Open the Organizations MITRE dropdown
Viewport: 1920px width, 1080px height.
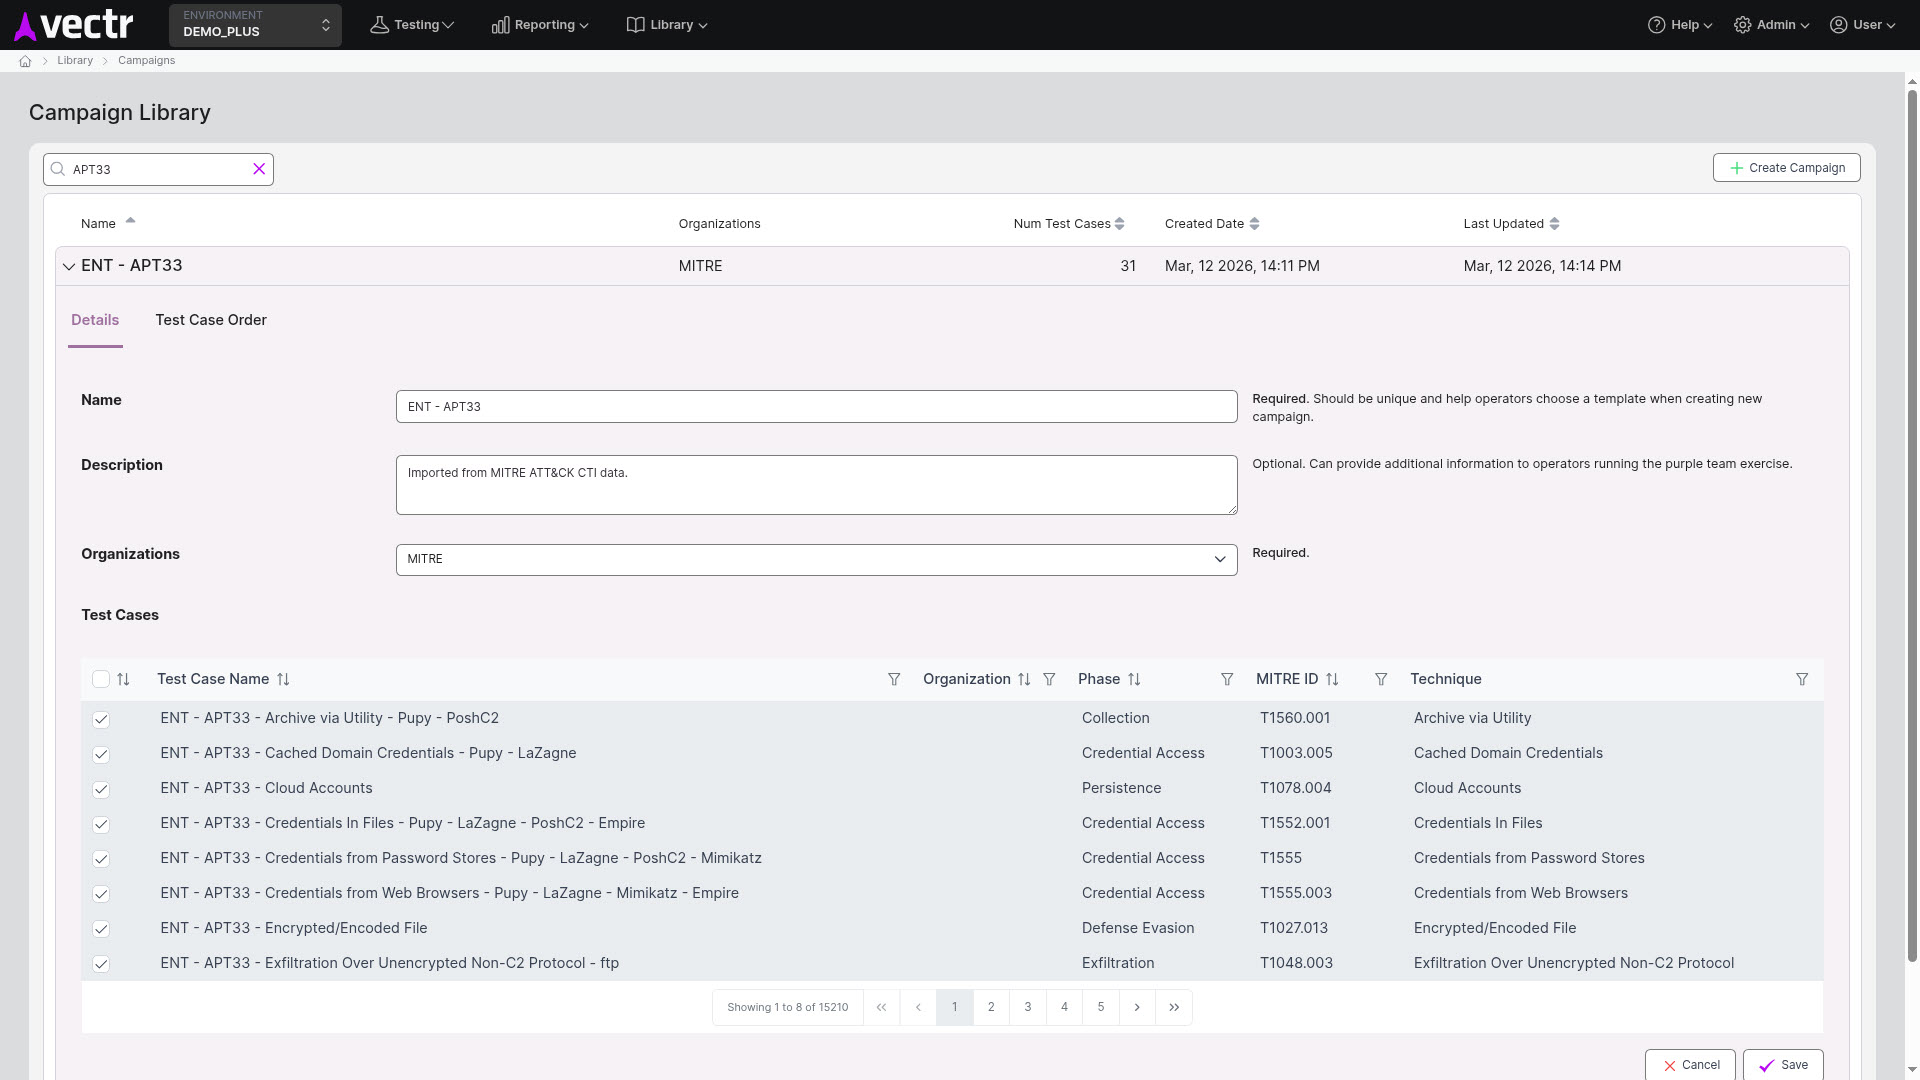click(x=816, y=560)
